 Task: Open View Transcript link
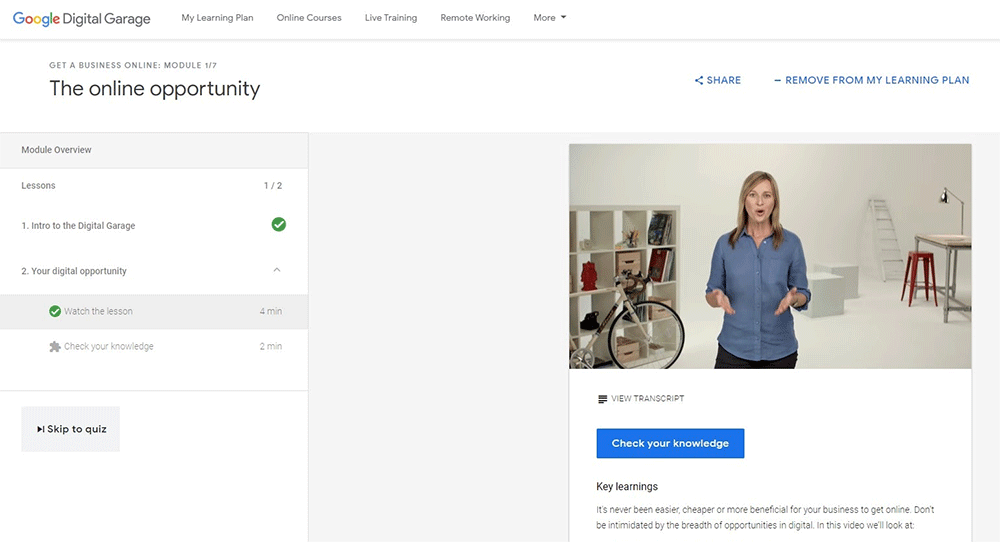point(647,399)
